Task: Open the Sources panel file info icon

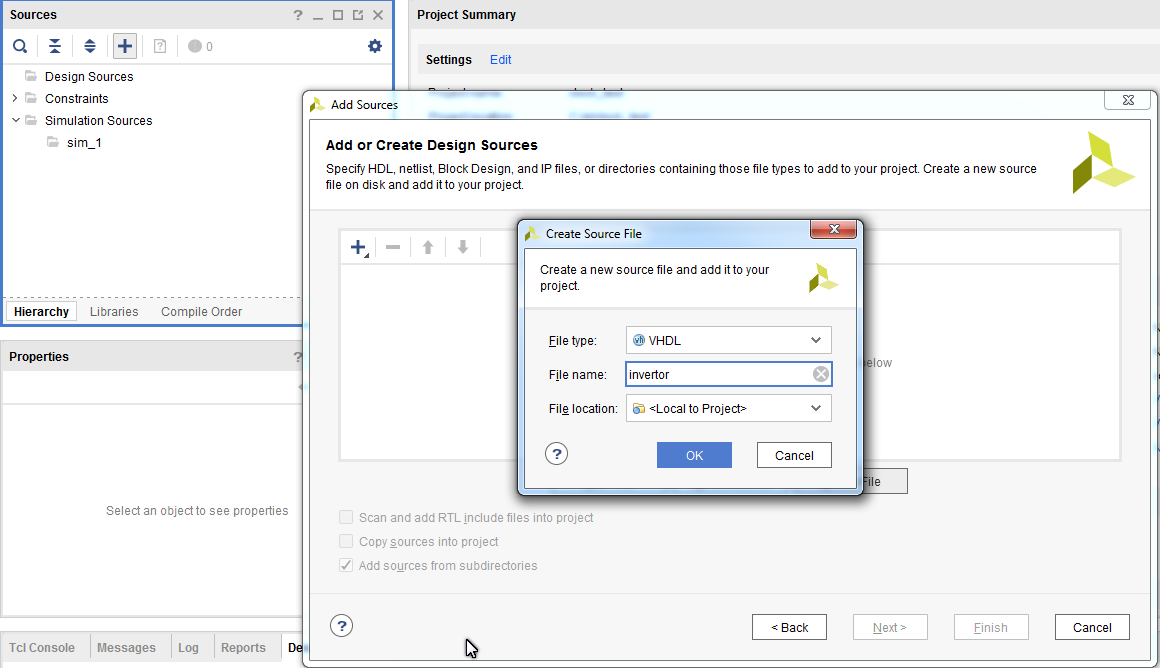Action: click(160, 47)
